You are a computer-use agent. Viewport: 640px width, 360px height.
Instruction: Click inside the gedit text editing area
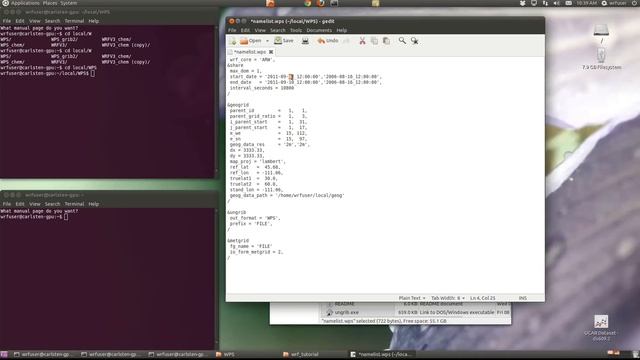pyautogui.click(x=385, y=175)
